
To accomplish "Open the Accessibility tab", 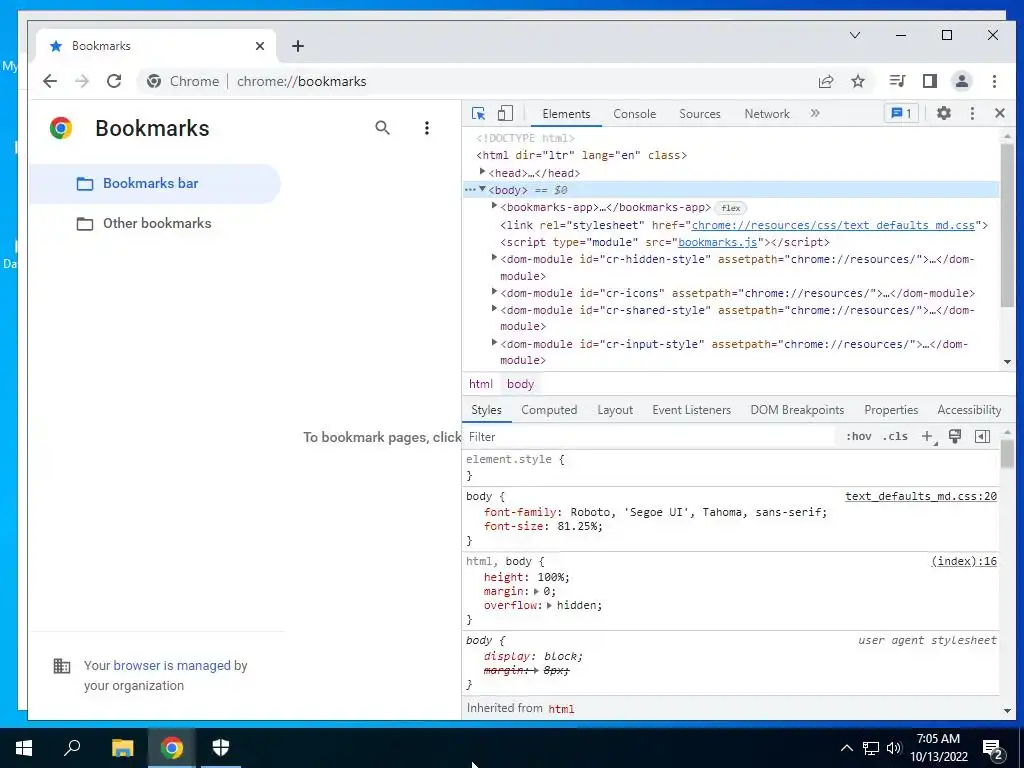I will (969, 410).
